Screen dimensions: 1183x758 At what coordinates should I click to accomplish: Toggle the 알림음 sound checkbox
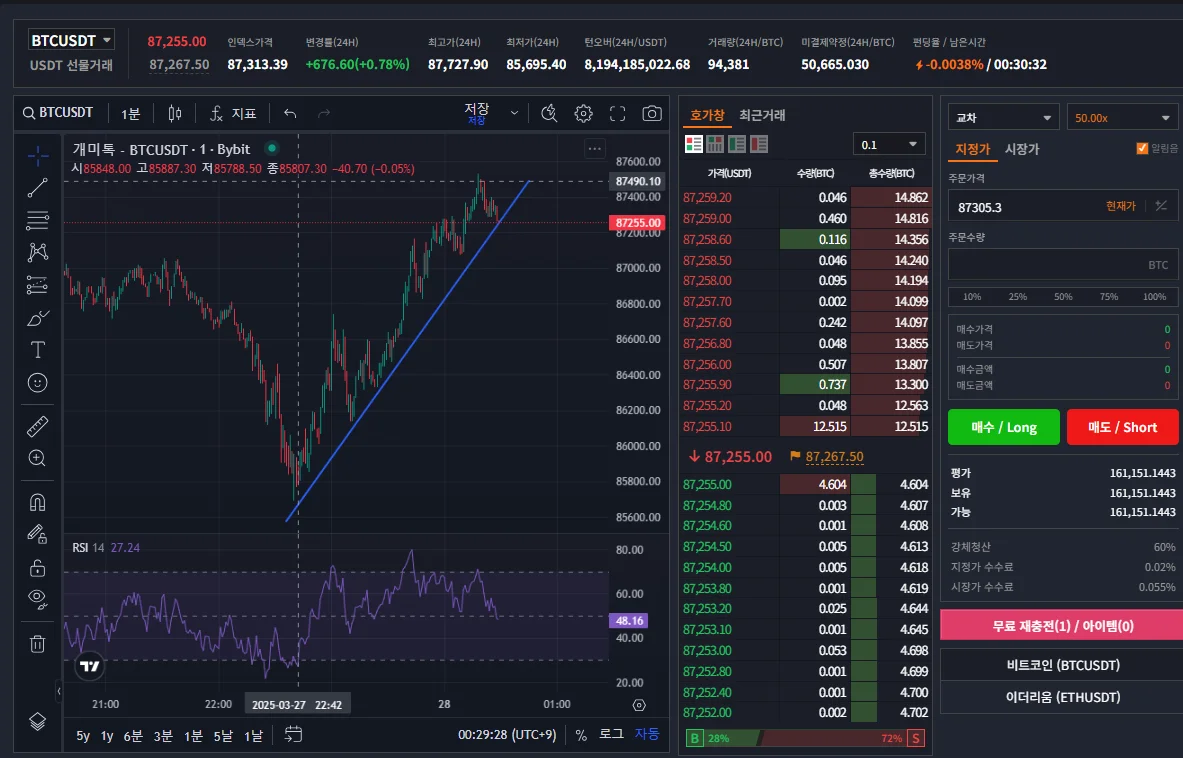pos(1142,149)
